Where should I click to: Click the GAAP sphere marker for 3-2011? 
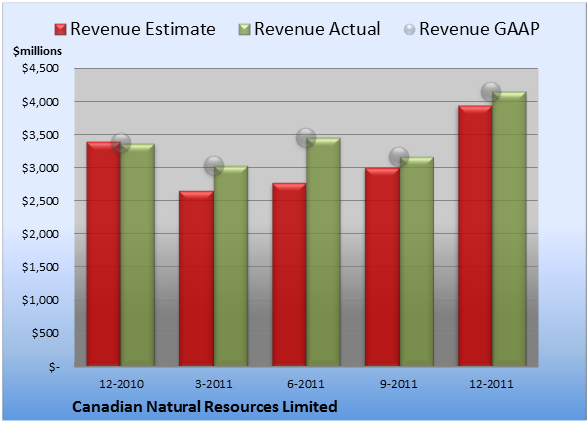214,166
